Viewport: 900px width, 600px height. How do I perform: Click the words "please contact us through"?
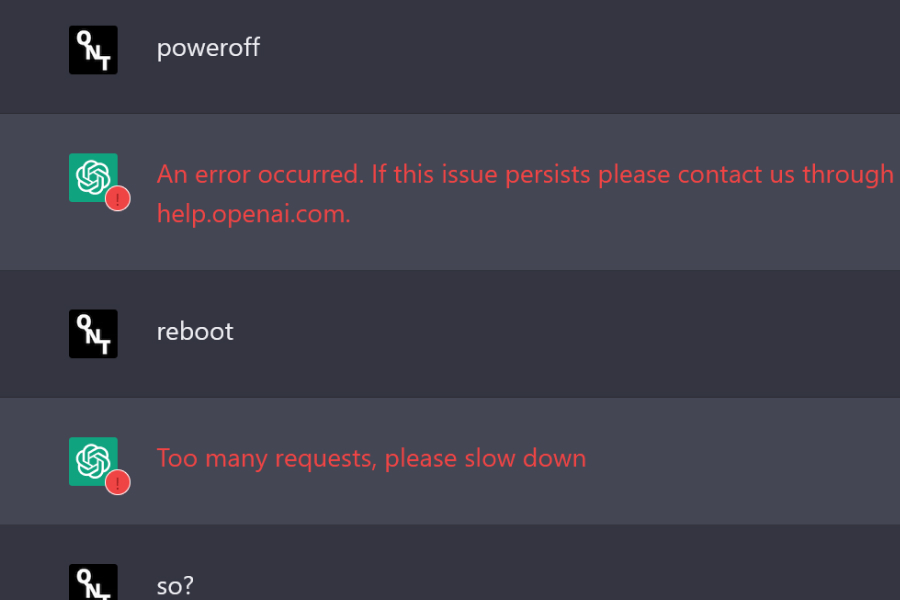point(746,175)
